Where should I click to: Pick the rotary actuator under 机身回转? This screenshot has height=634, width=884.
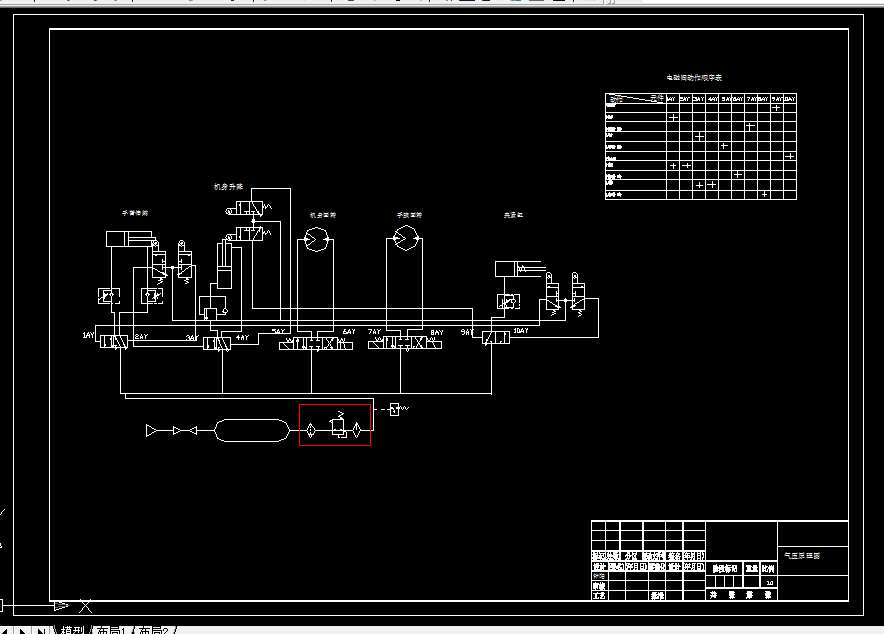(316, 240)
